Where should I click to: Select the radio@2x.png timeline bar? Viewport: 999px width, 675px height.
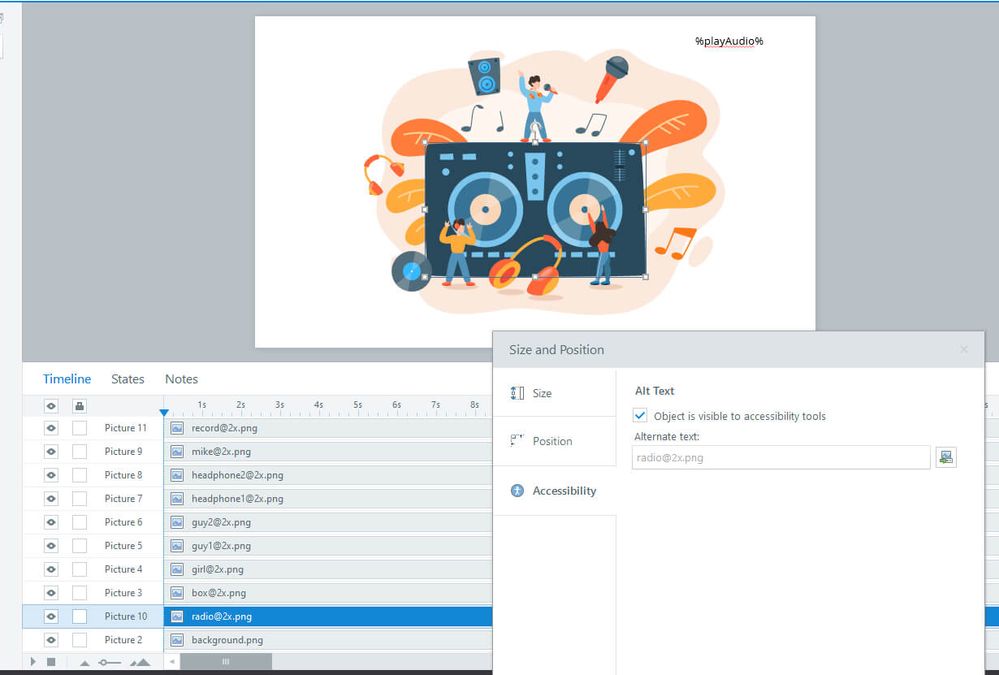[x=328, y=617]
